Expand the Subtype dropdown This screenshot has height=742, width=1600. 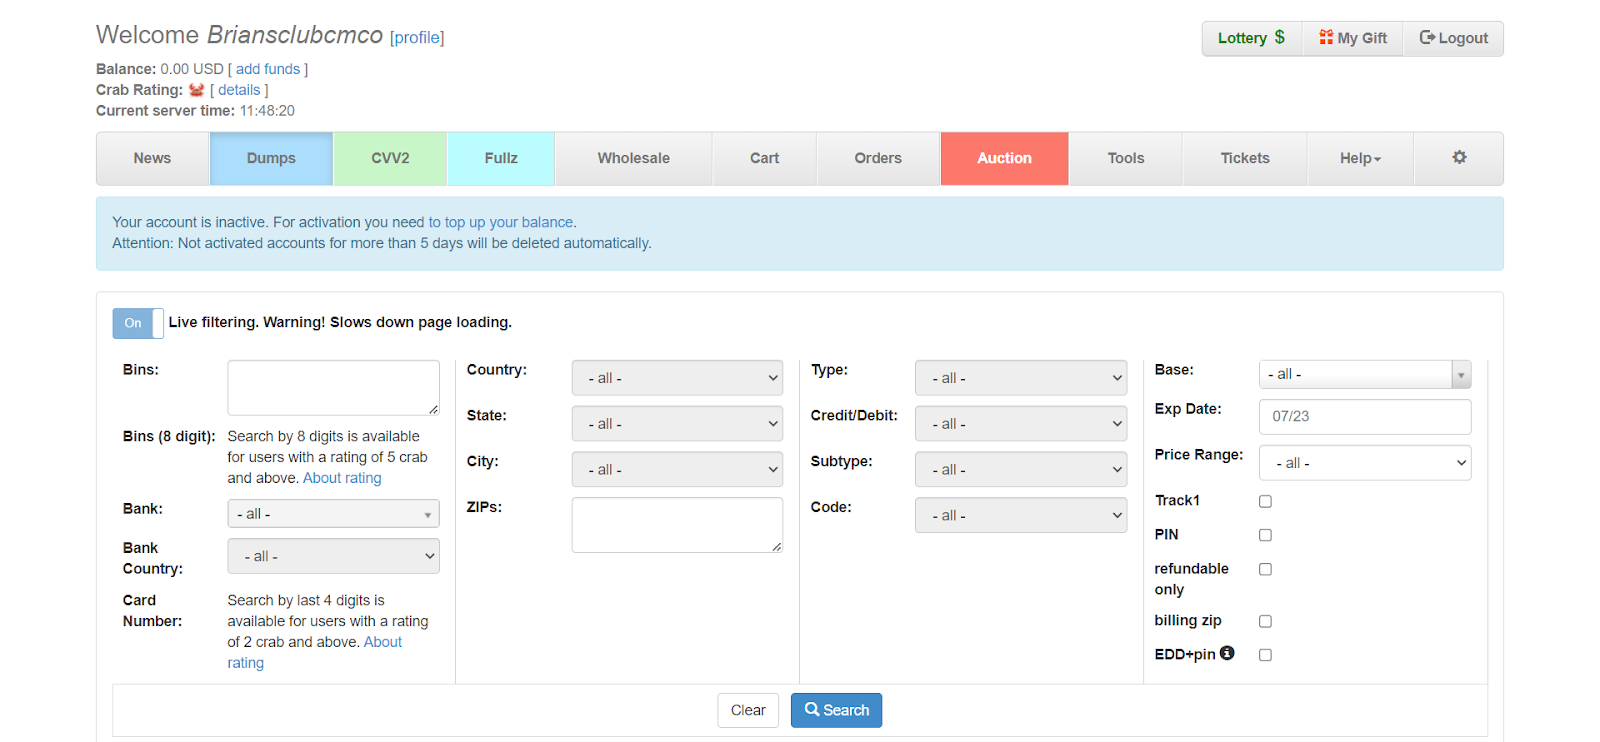(1021, 469)
